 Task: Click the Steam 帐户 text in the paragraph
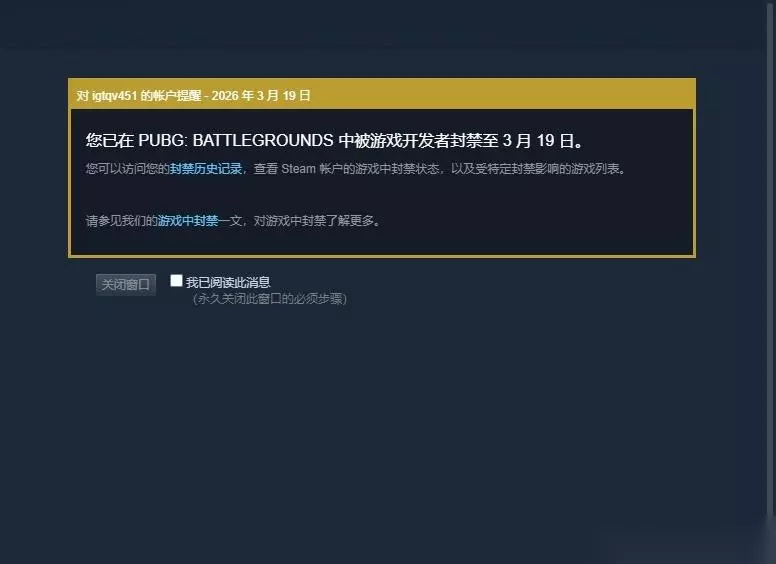(312, 169)
